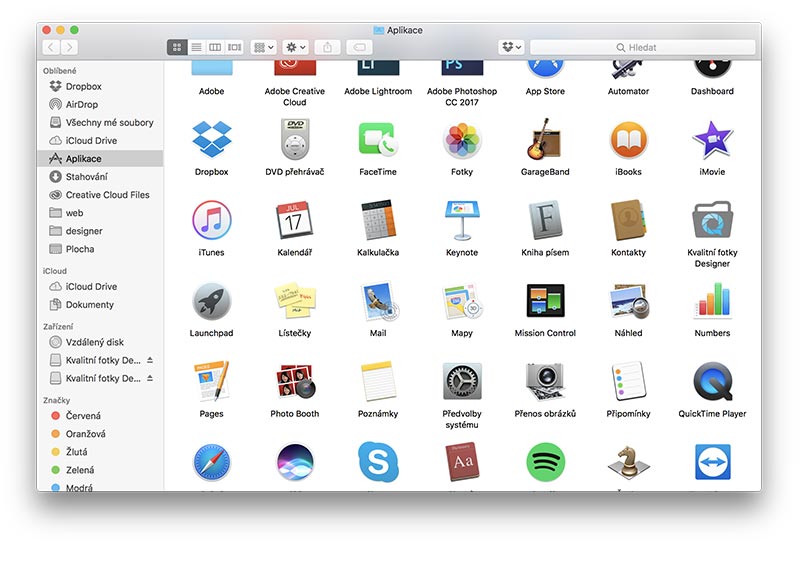Image resolution: width=800 pixels, height=568 pixels.
Task: Select Kalkulačka calculator icon
Action: point(378,219)
